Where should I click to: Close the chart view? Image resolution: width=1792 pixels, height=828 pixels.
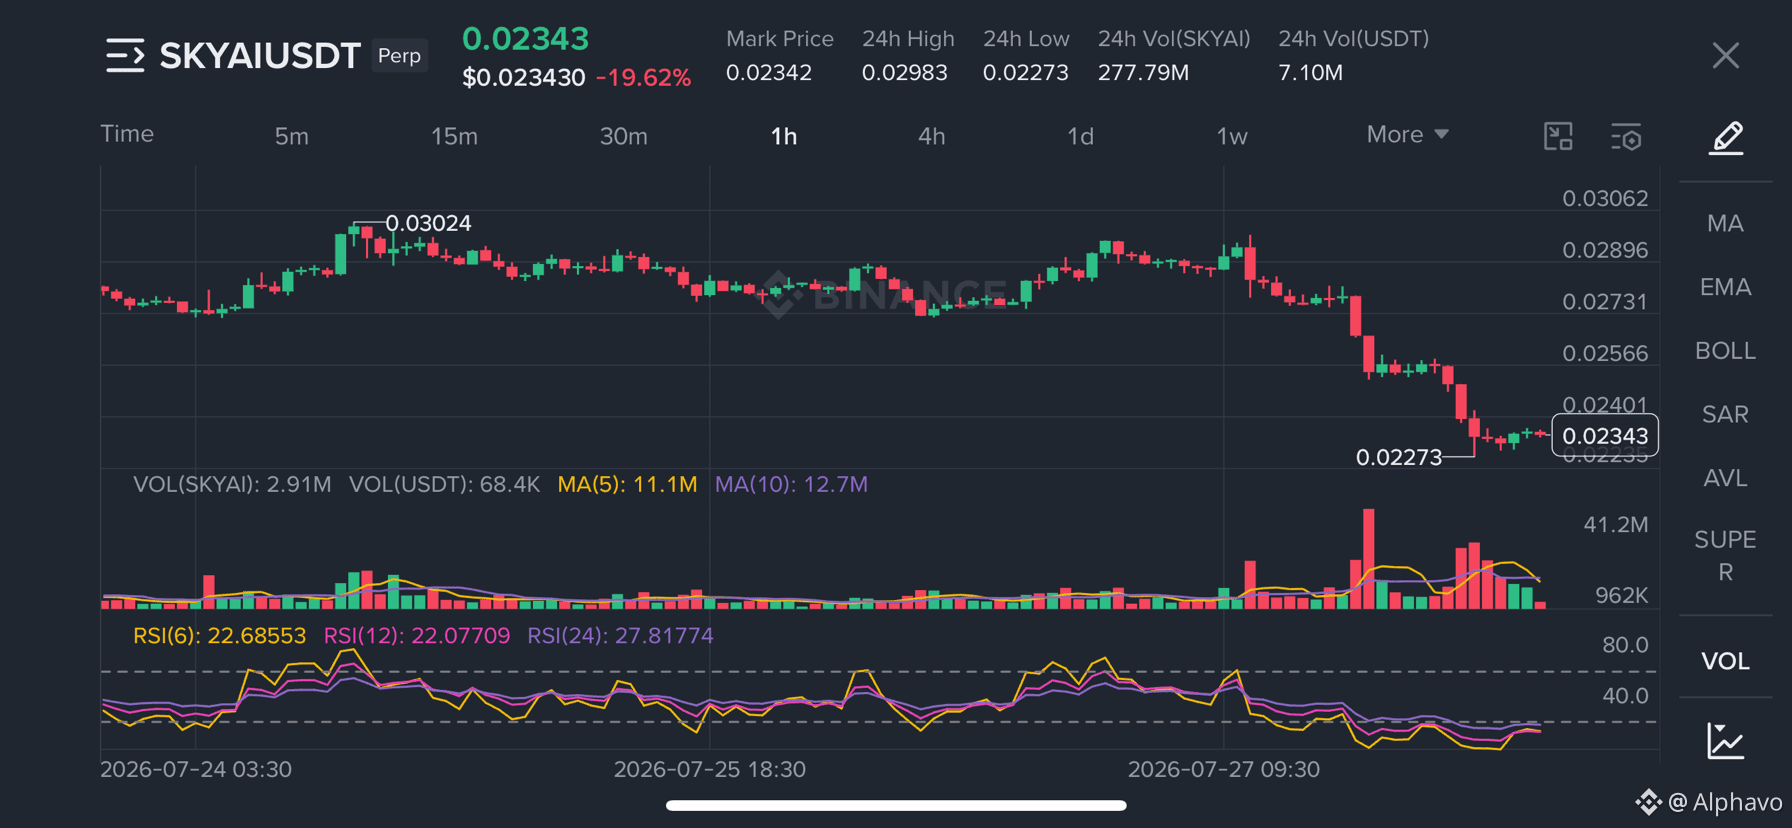point(1725,56)
